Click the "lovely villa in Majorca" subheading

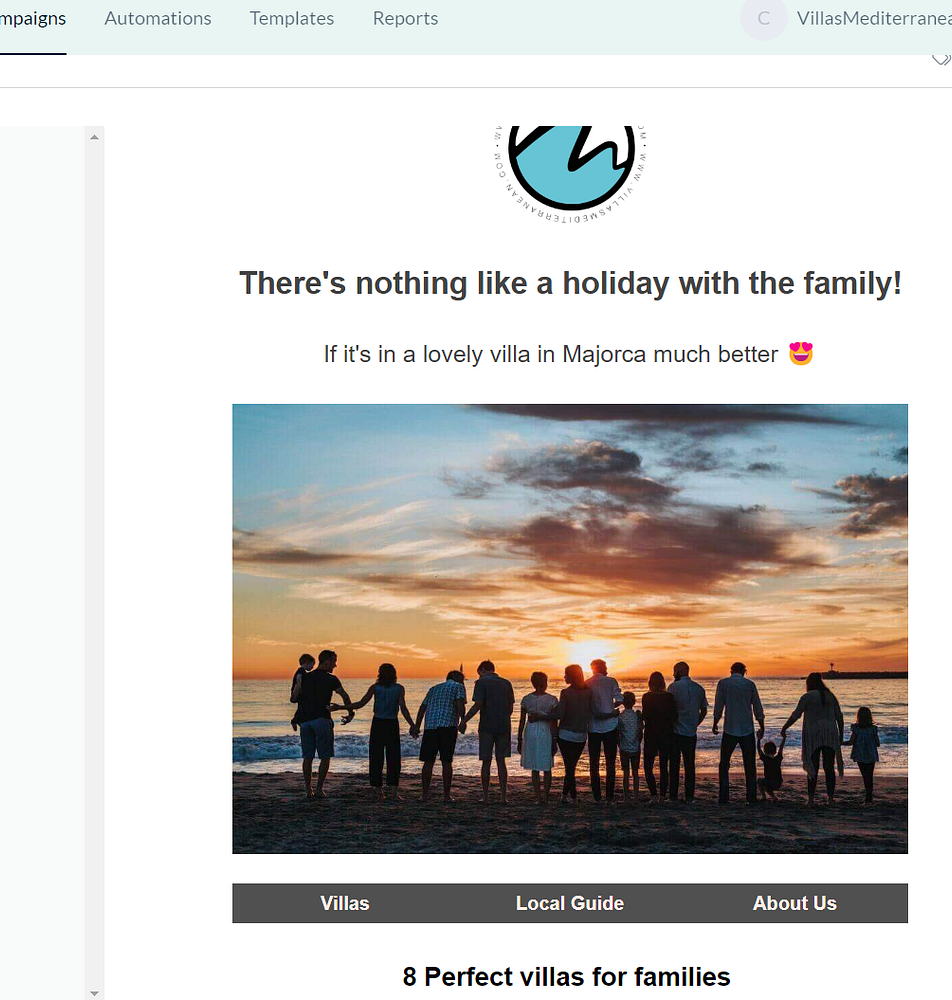pyautogui.click(x=551, y=354)
